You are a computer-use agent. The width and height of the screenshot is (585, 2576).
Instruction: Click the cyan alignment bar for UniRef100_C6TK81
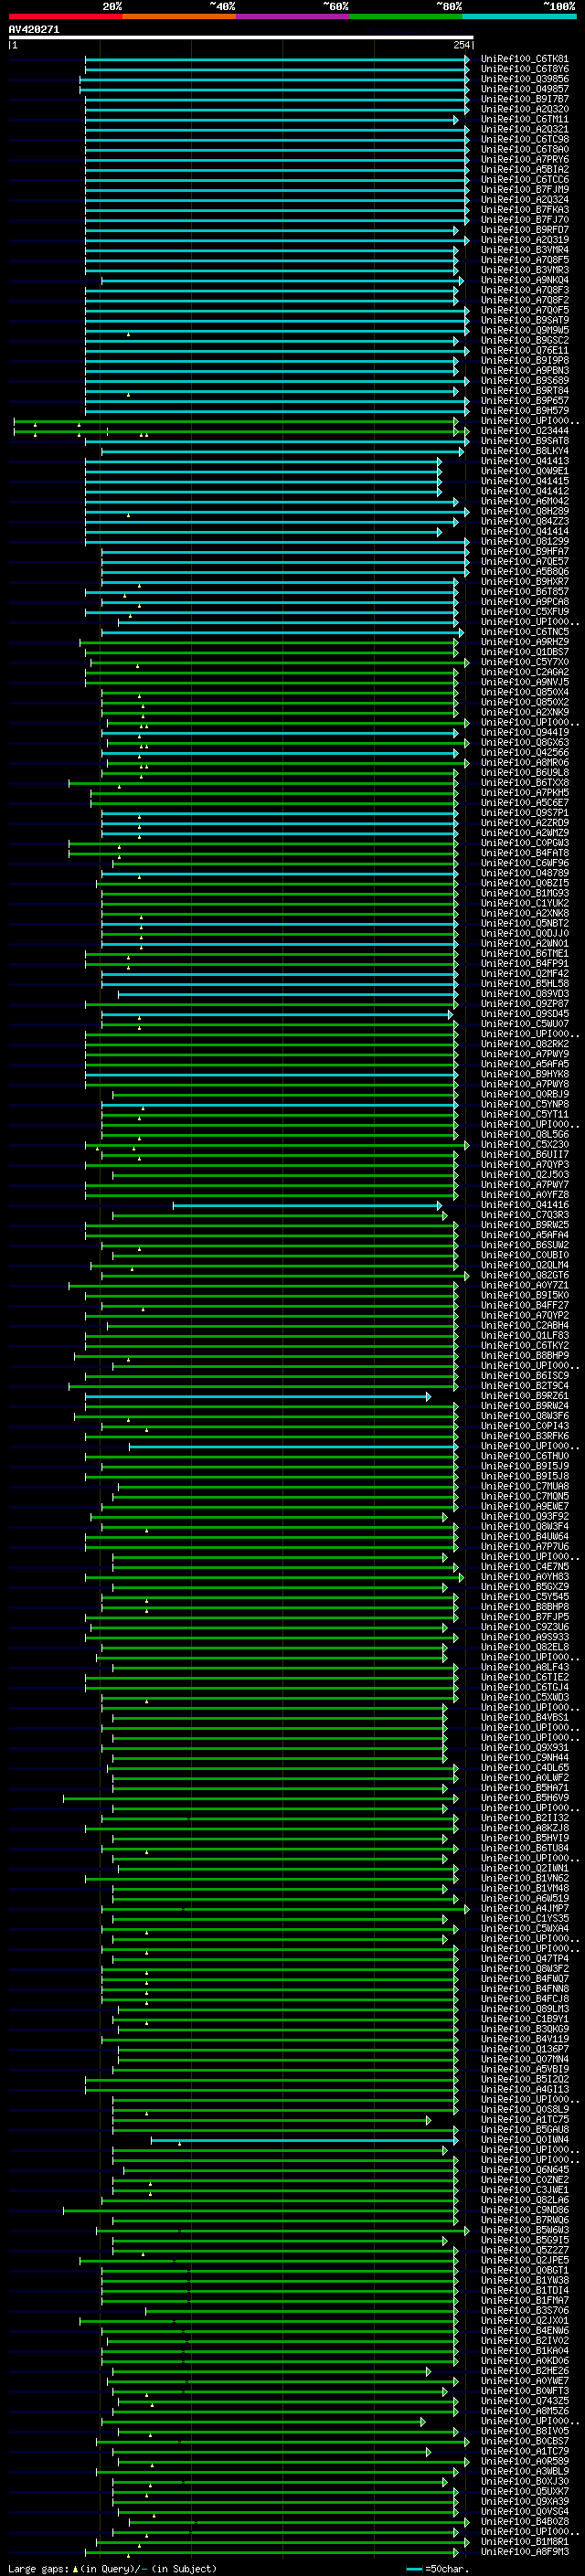pyautogui.click(x=277, y=59)
